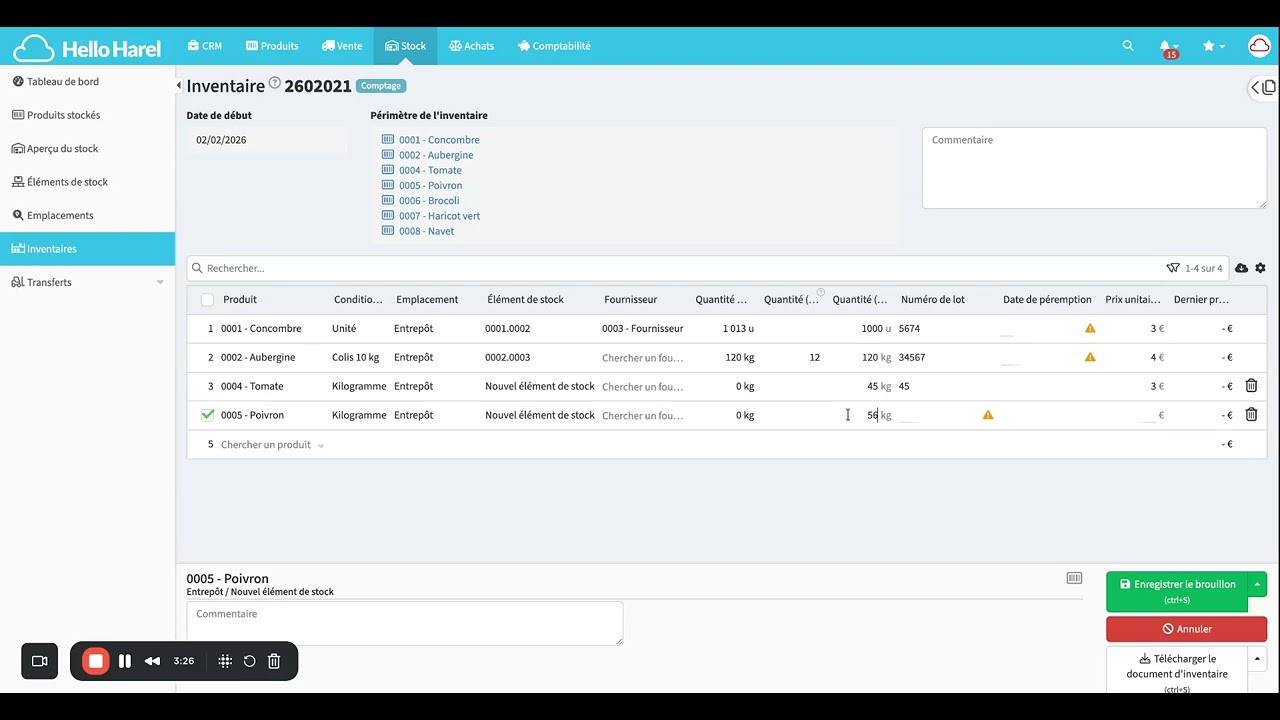Click the Date de début field
Screen dimensions: 1280x720
(267, 140)
